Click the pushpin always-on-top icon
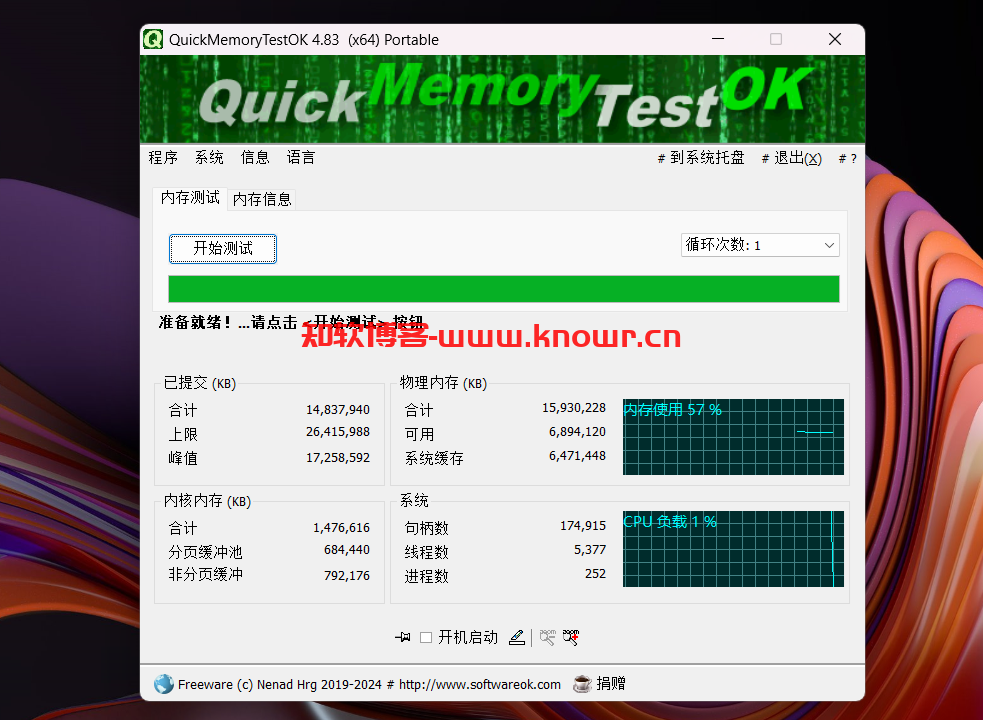 [x=402, y=637]
